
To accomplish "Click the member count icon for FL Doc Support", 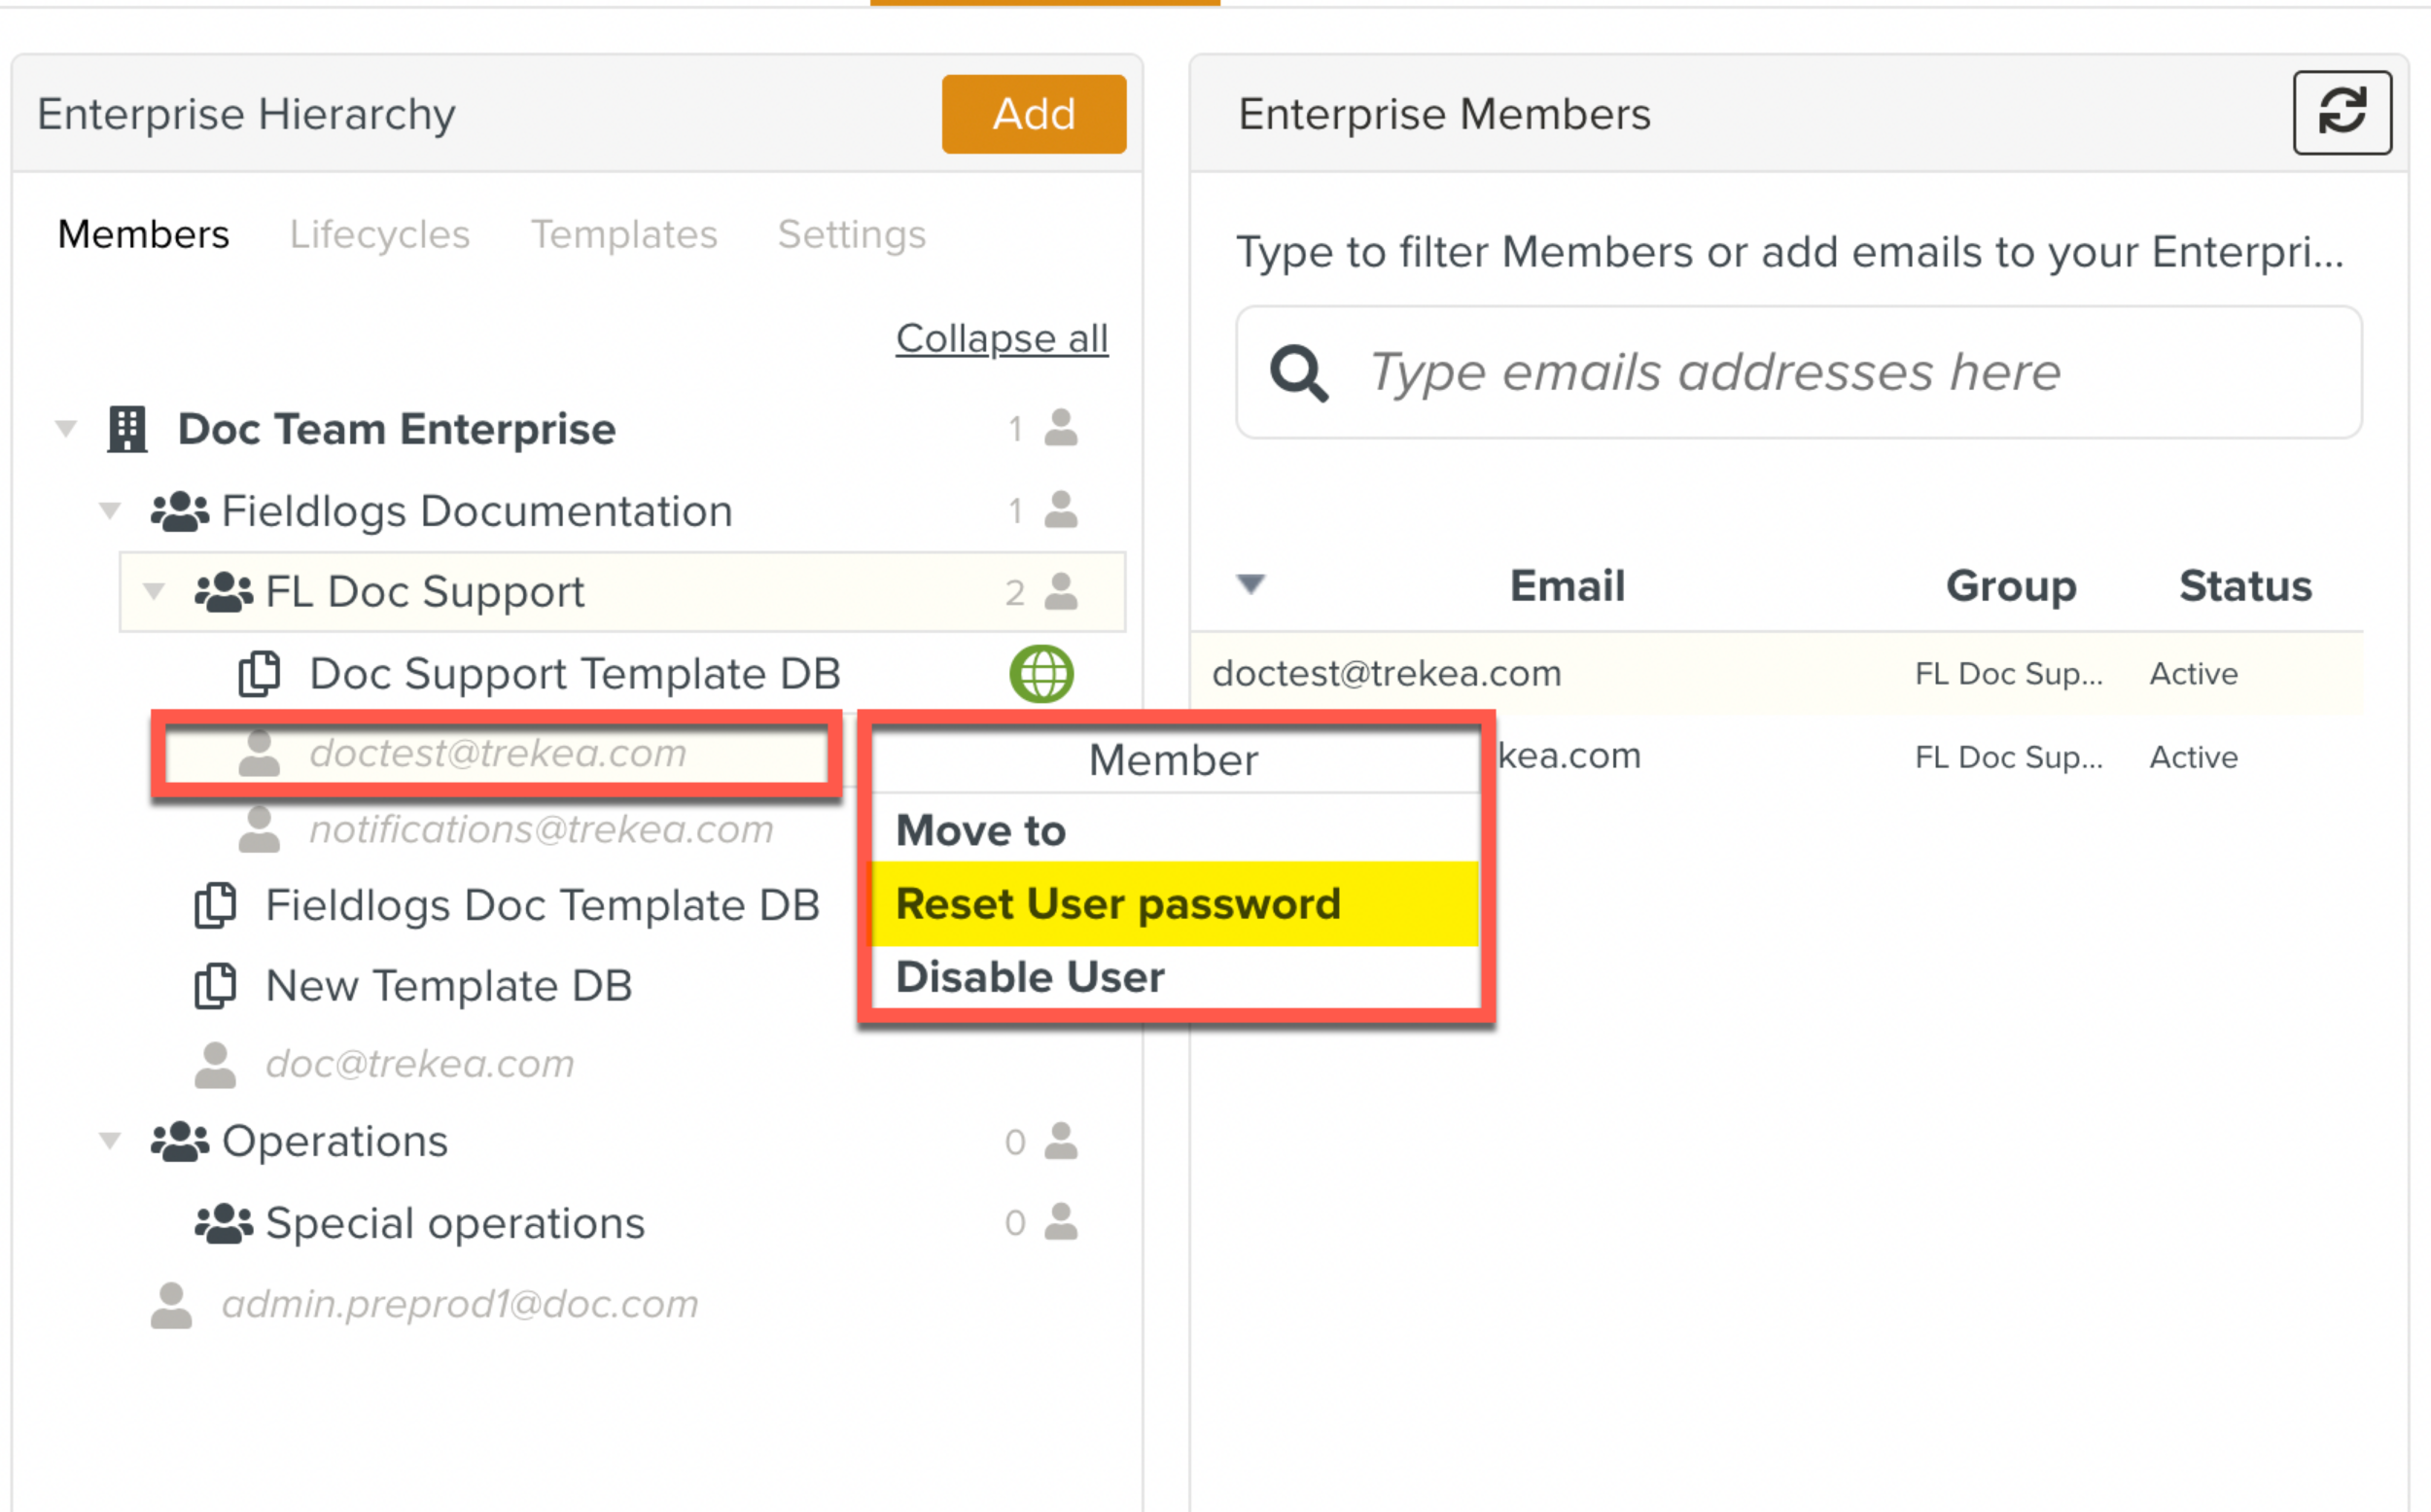I will click(x=1060, y=592).
